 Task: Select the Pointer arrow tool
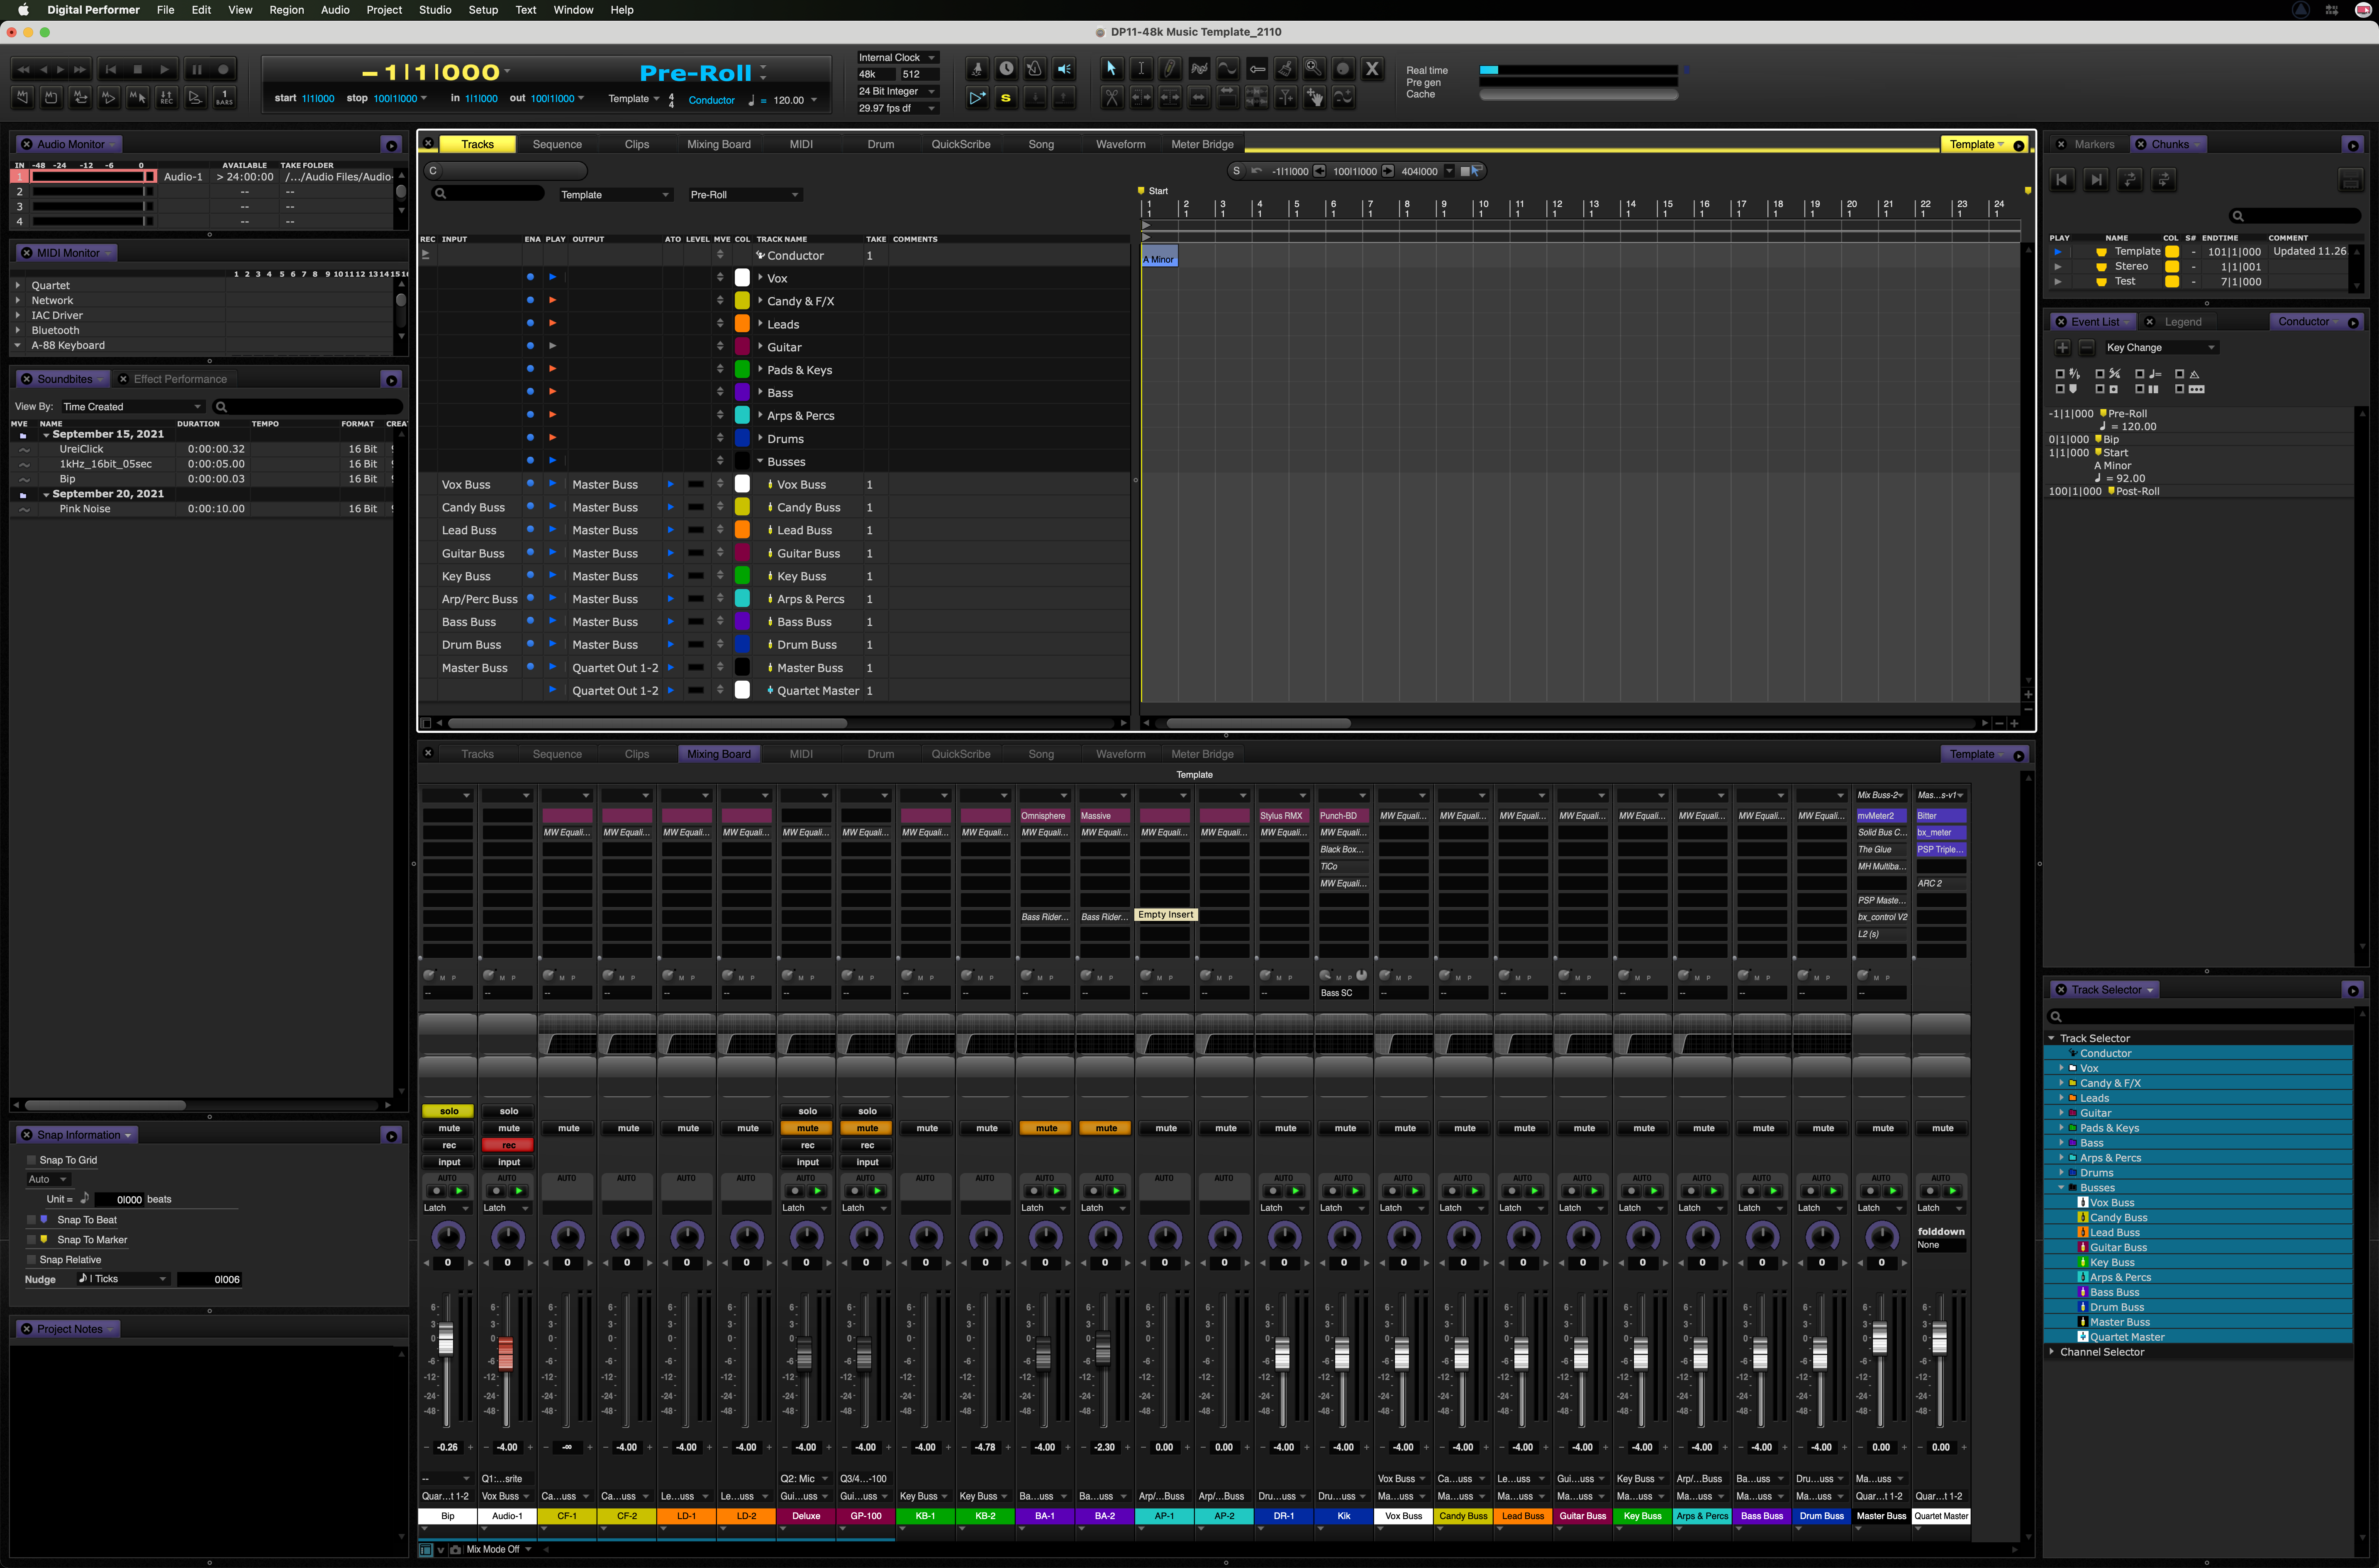1111,69
